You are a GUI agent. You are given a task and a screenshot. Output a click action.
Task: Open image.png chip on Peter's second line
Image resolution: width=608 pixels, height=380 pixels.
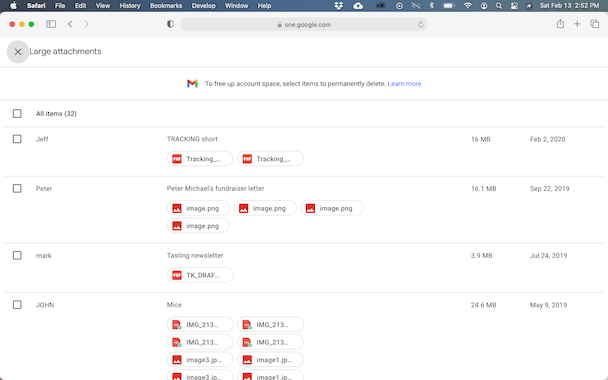tap(198, 226)
